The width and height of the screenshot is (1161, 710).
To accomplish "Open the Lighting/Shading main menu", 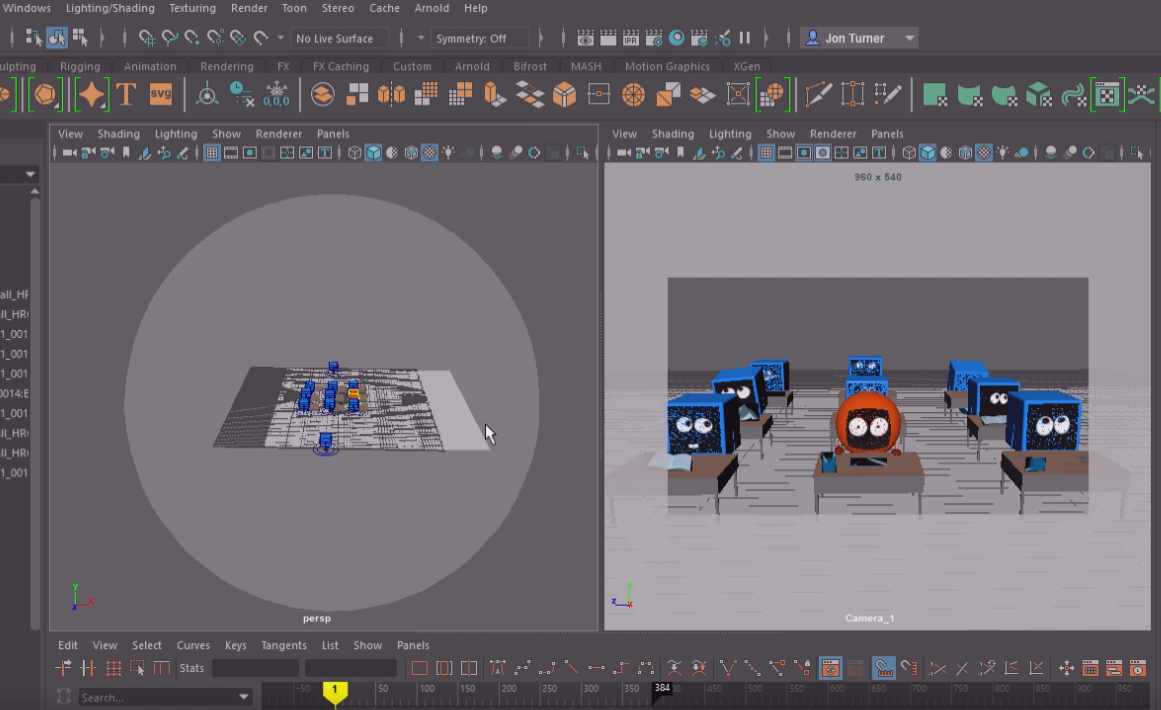I will (110, 8).
